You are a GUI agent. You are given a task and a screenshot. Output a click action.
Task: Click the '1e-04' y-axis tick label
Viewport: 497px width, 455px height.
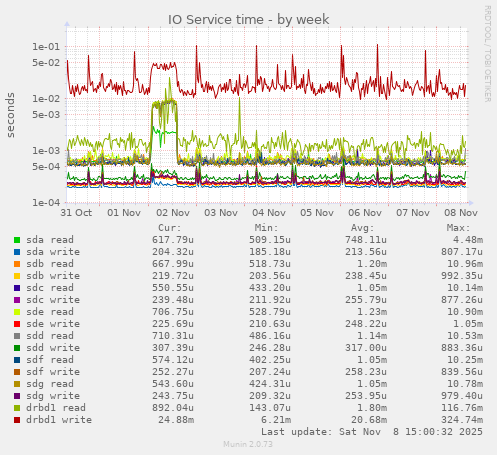pyautogui.click(x=46, y=203)
